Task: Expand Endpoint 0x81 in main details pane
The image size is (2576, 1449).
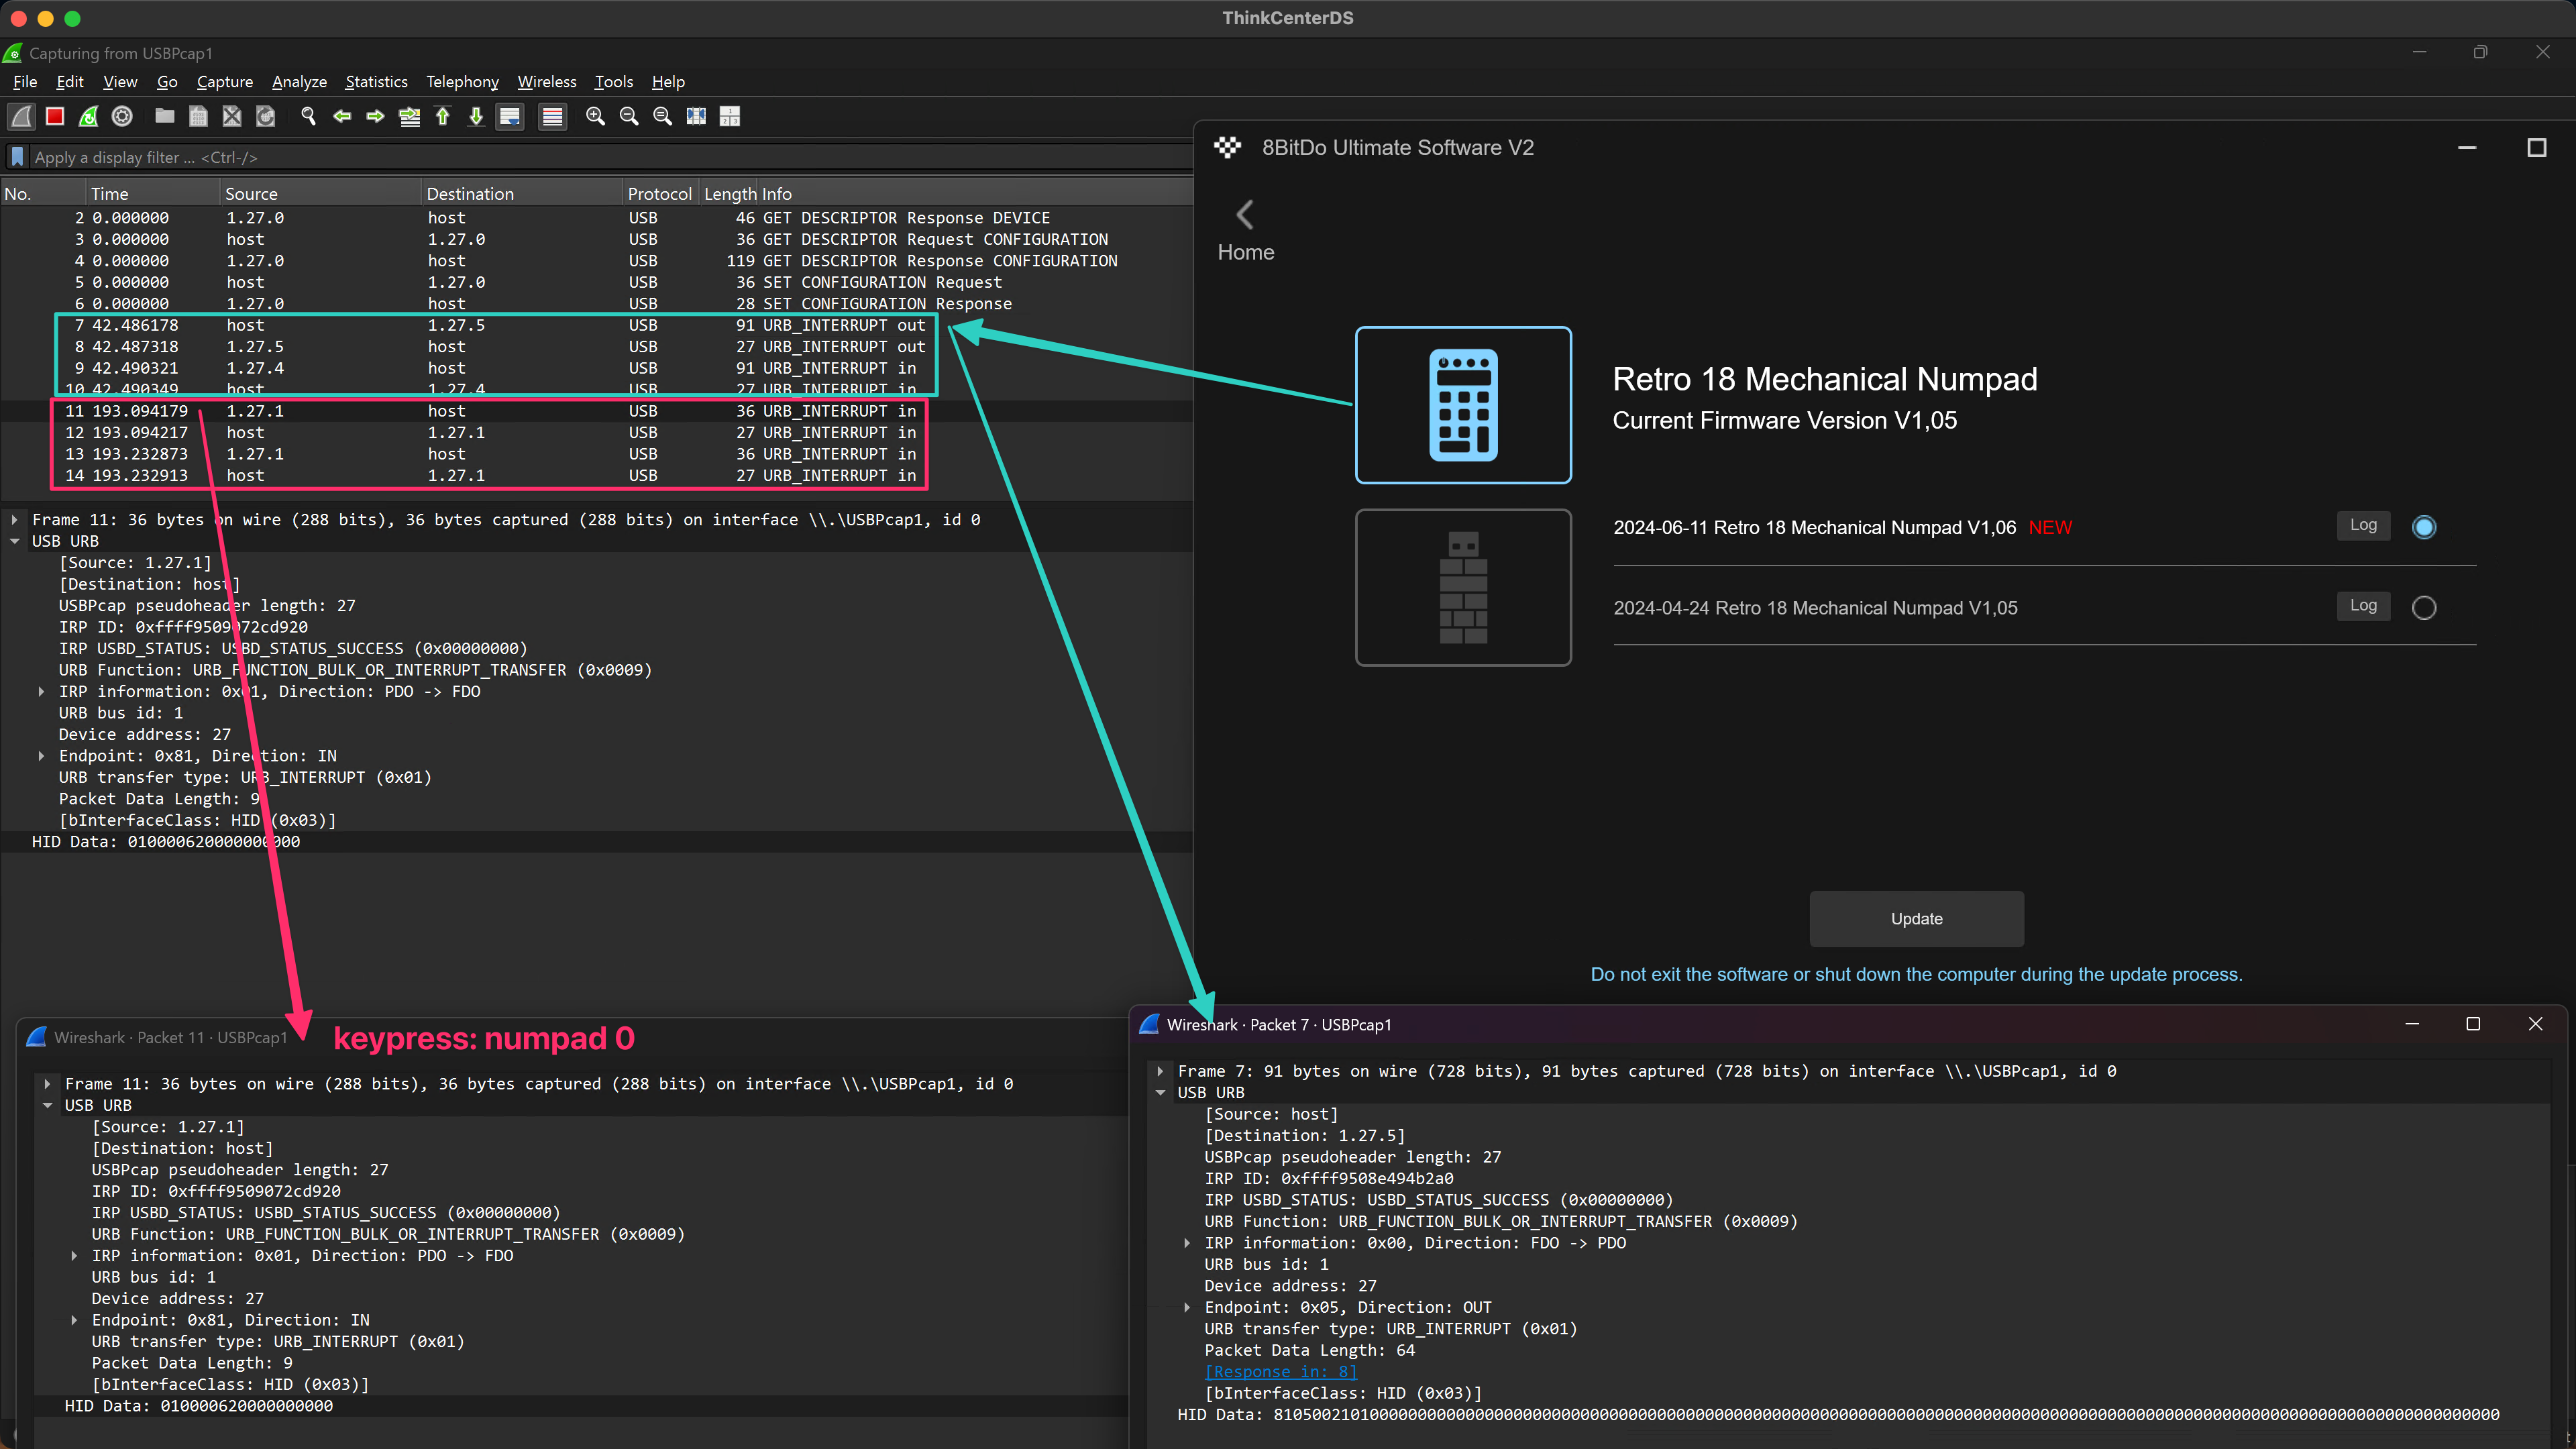Action: click(x=41, y=756)
